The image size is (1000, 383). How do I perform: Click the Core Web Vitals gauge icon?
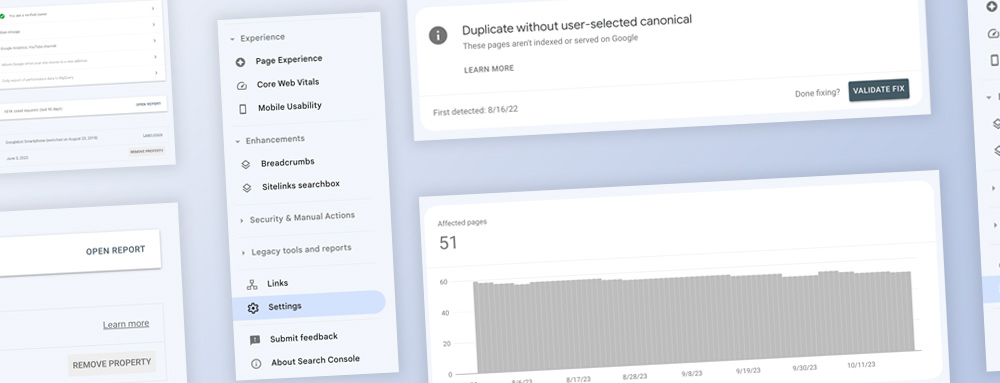coord(242,85)
